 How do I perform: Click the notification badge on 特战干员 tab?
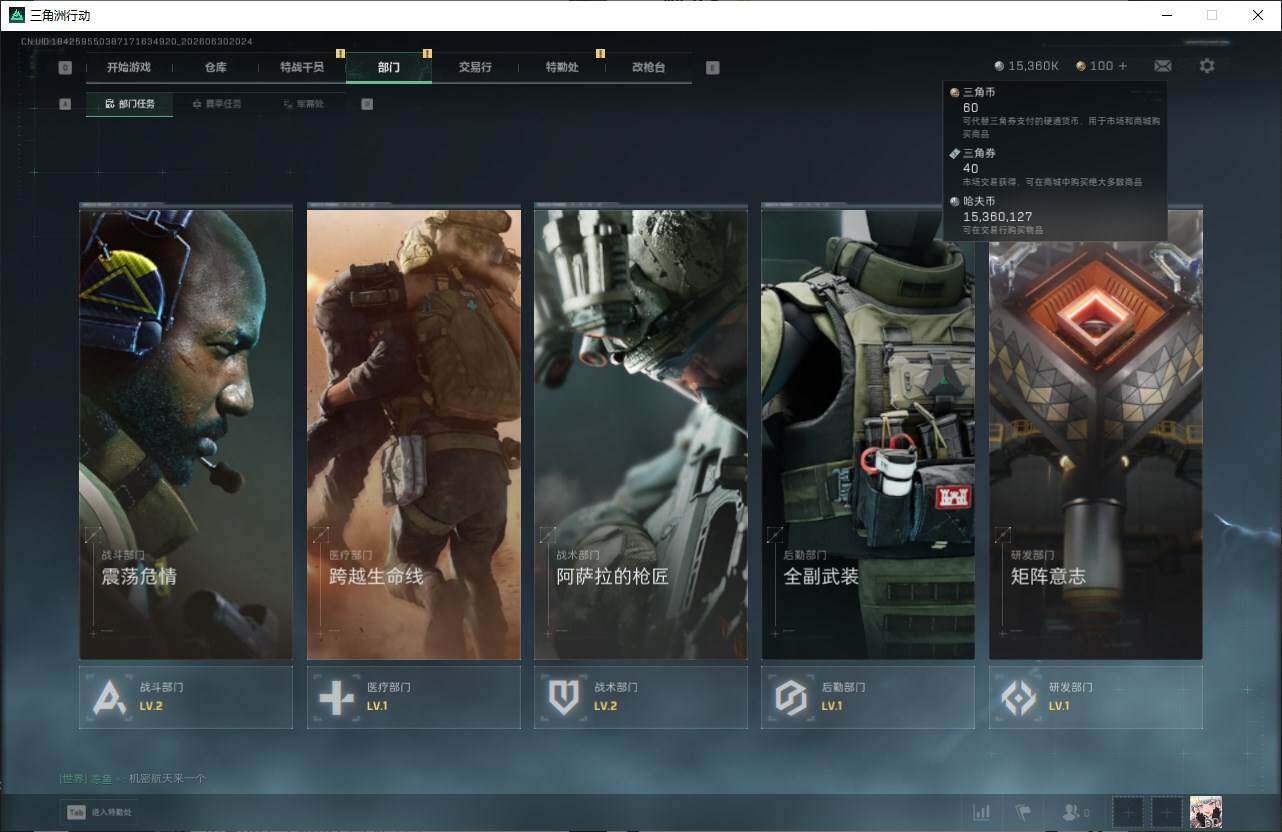tap(341, 53)
